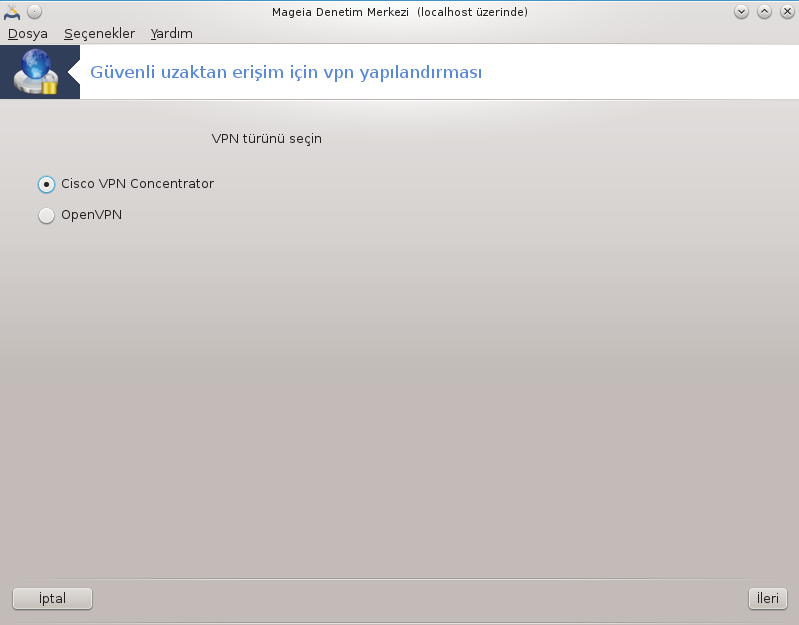The width and height of the screenshot is (799, 625).
Task: Click the 'VPN türünü seçin' label
Action: click(x=267, y=139)
